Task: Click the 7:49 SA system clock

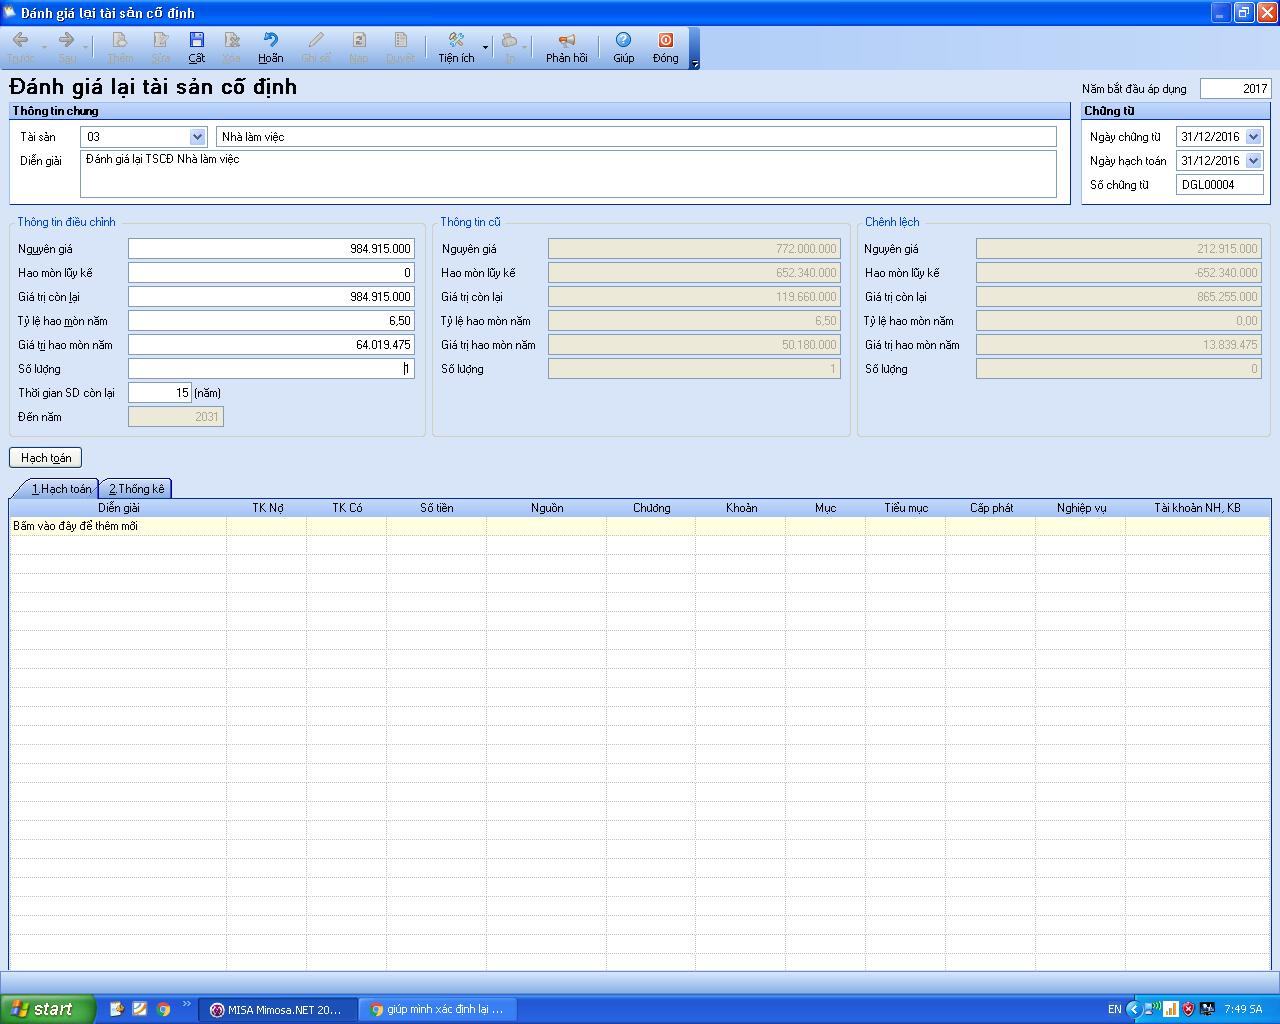Action: pos(1243,1009)
